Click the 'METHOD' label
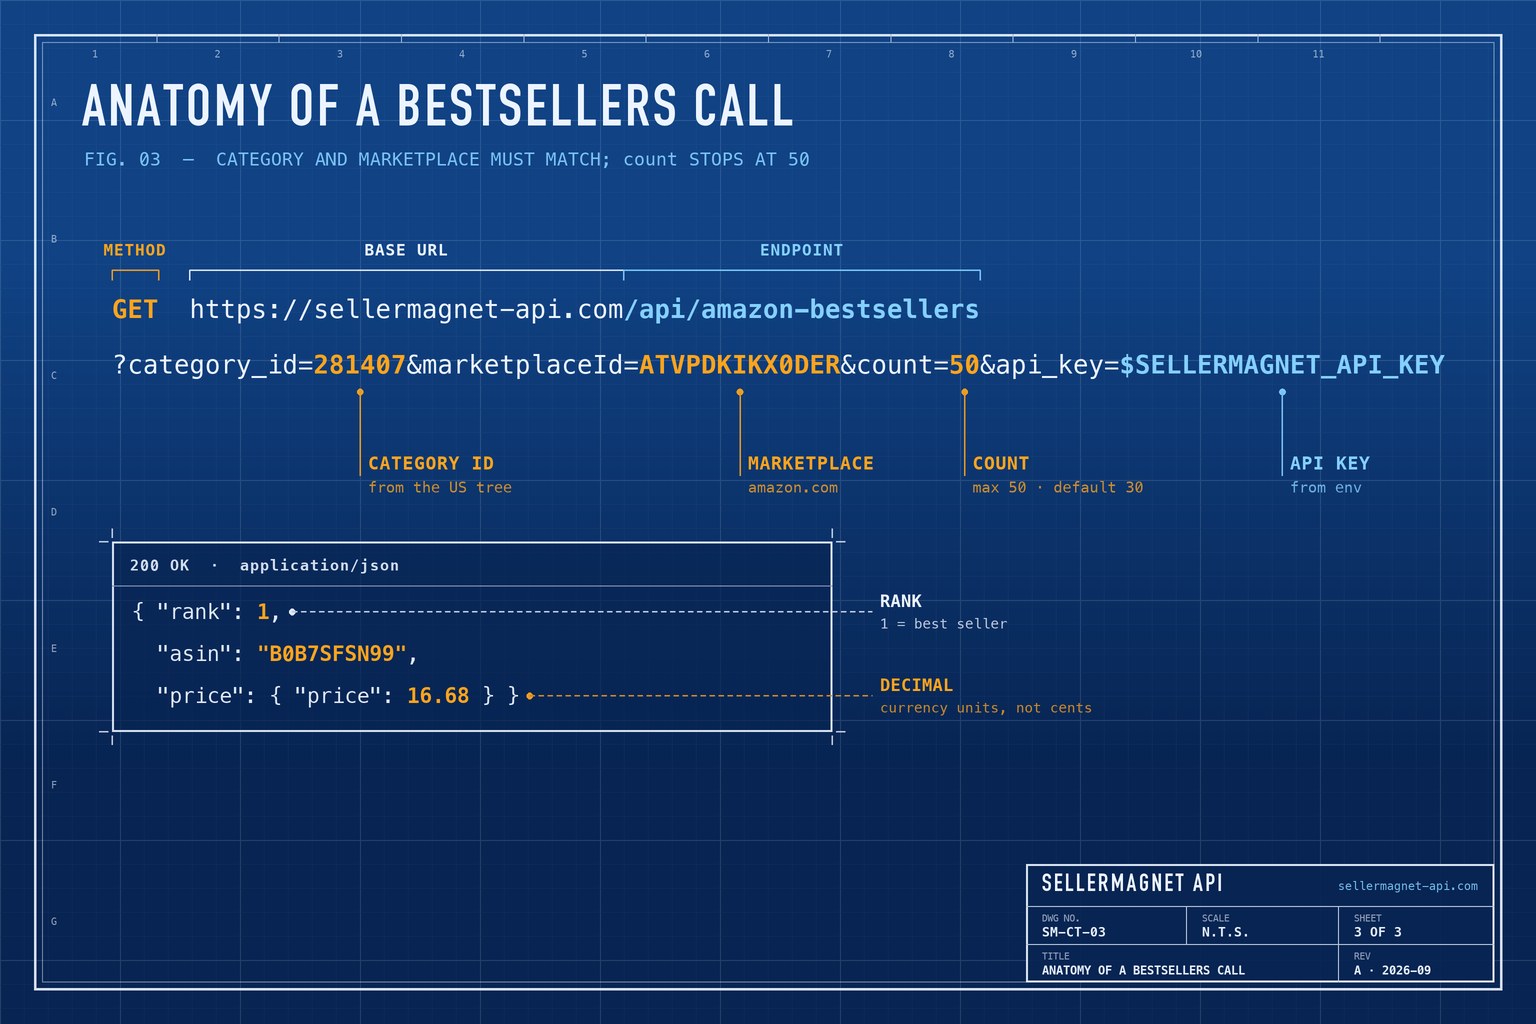 pyautogui.click(x=135, y=250)
